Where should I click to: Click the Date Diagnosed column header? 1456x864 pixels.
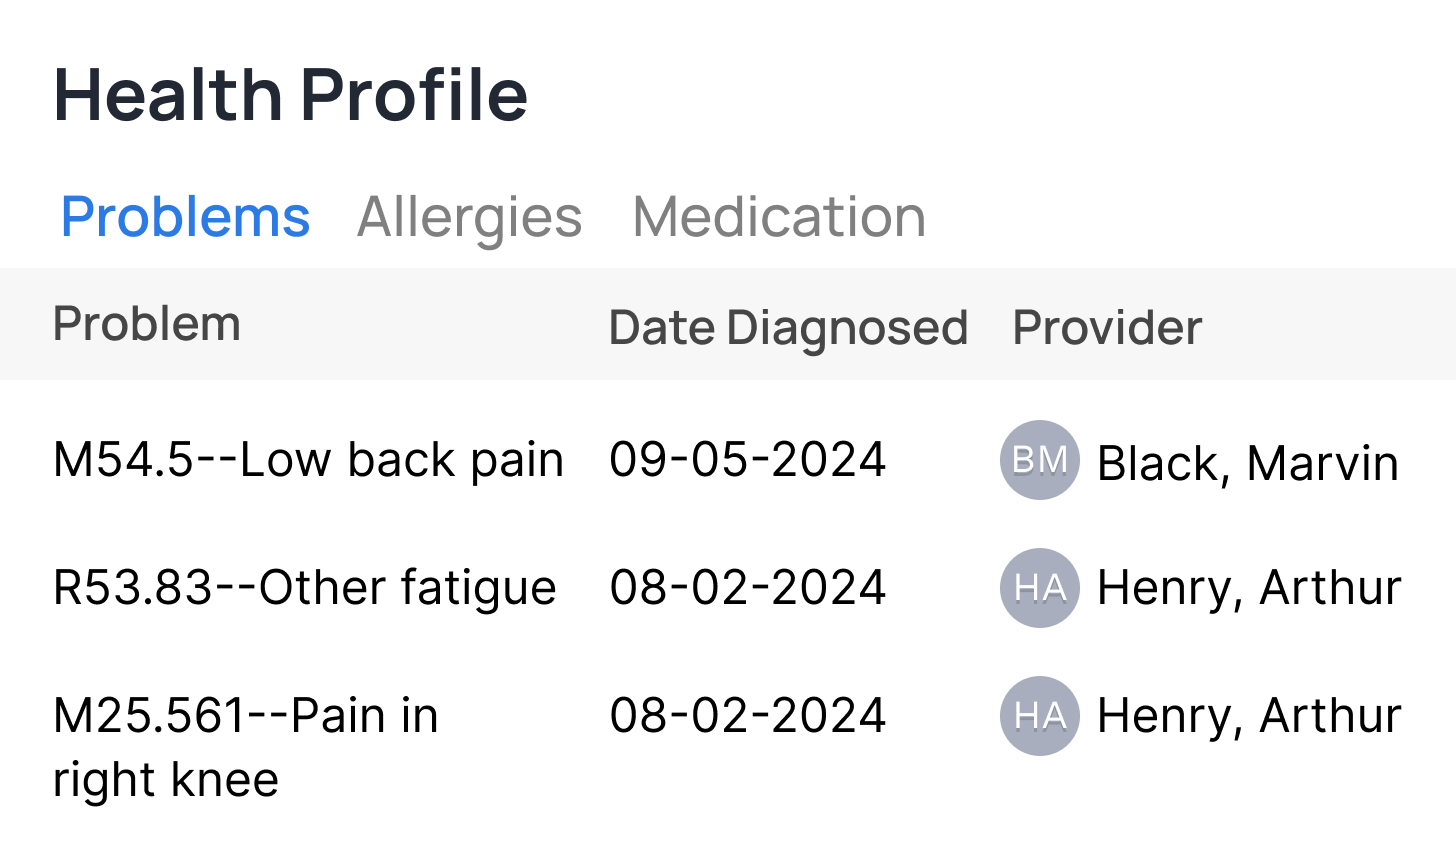tap(788, 328)
